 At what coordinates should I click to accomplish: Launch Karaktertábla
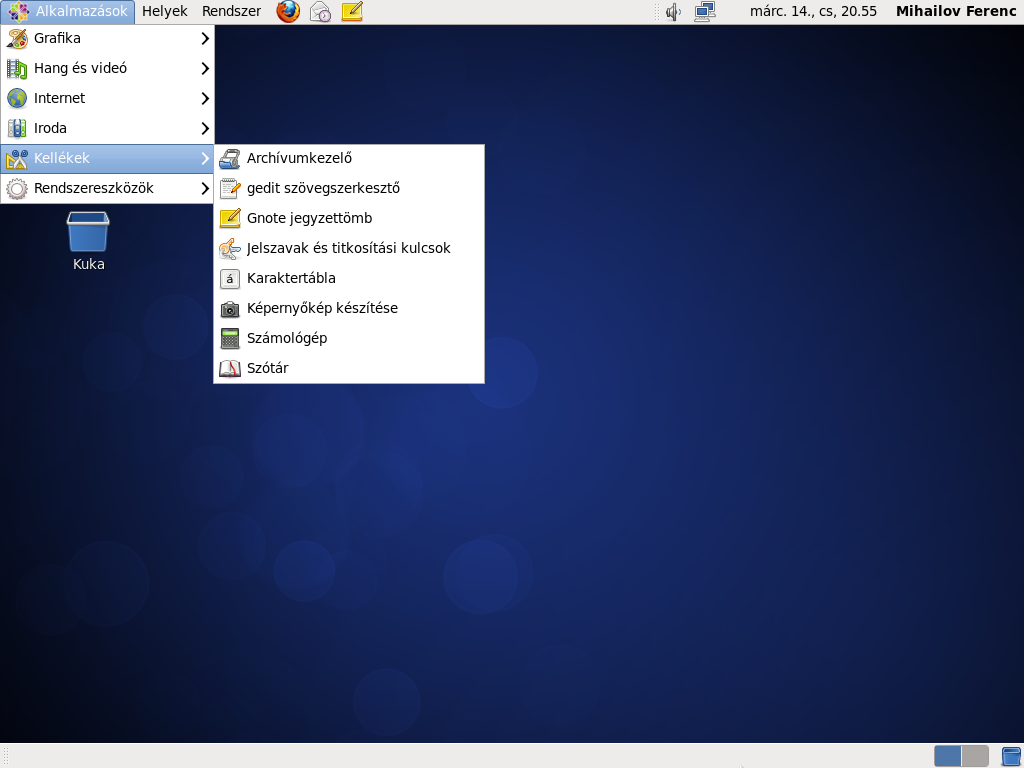click(349, 279)
